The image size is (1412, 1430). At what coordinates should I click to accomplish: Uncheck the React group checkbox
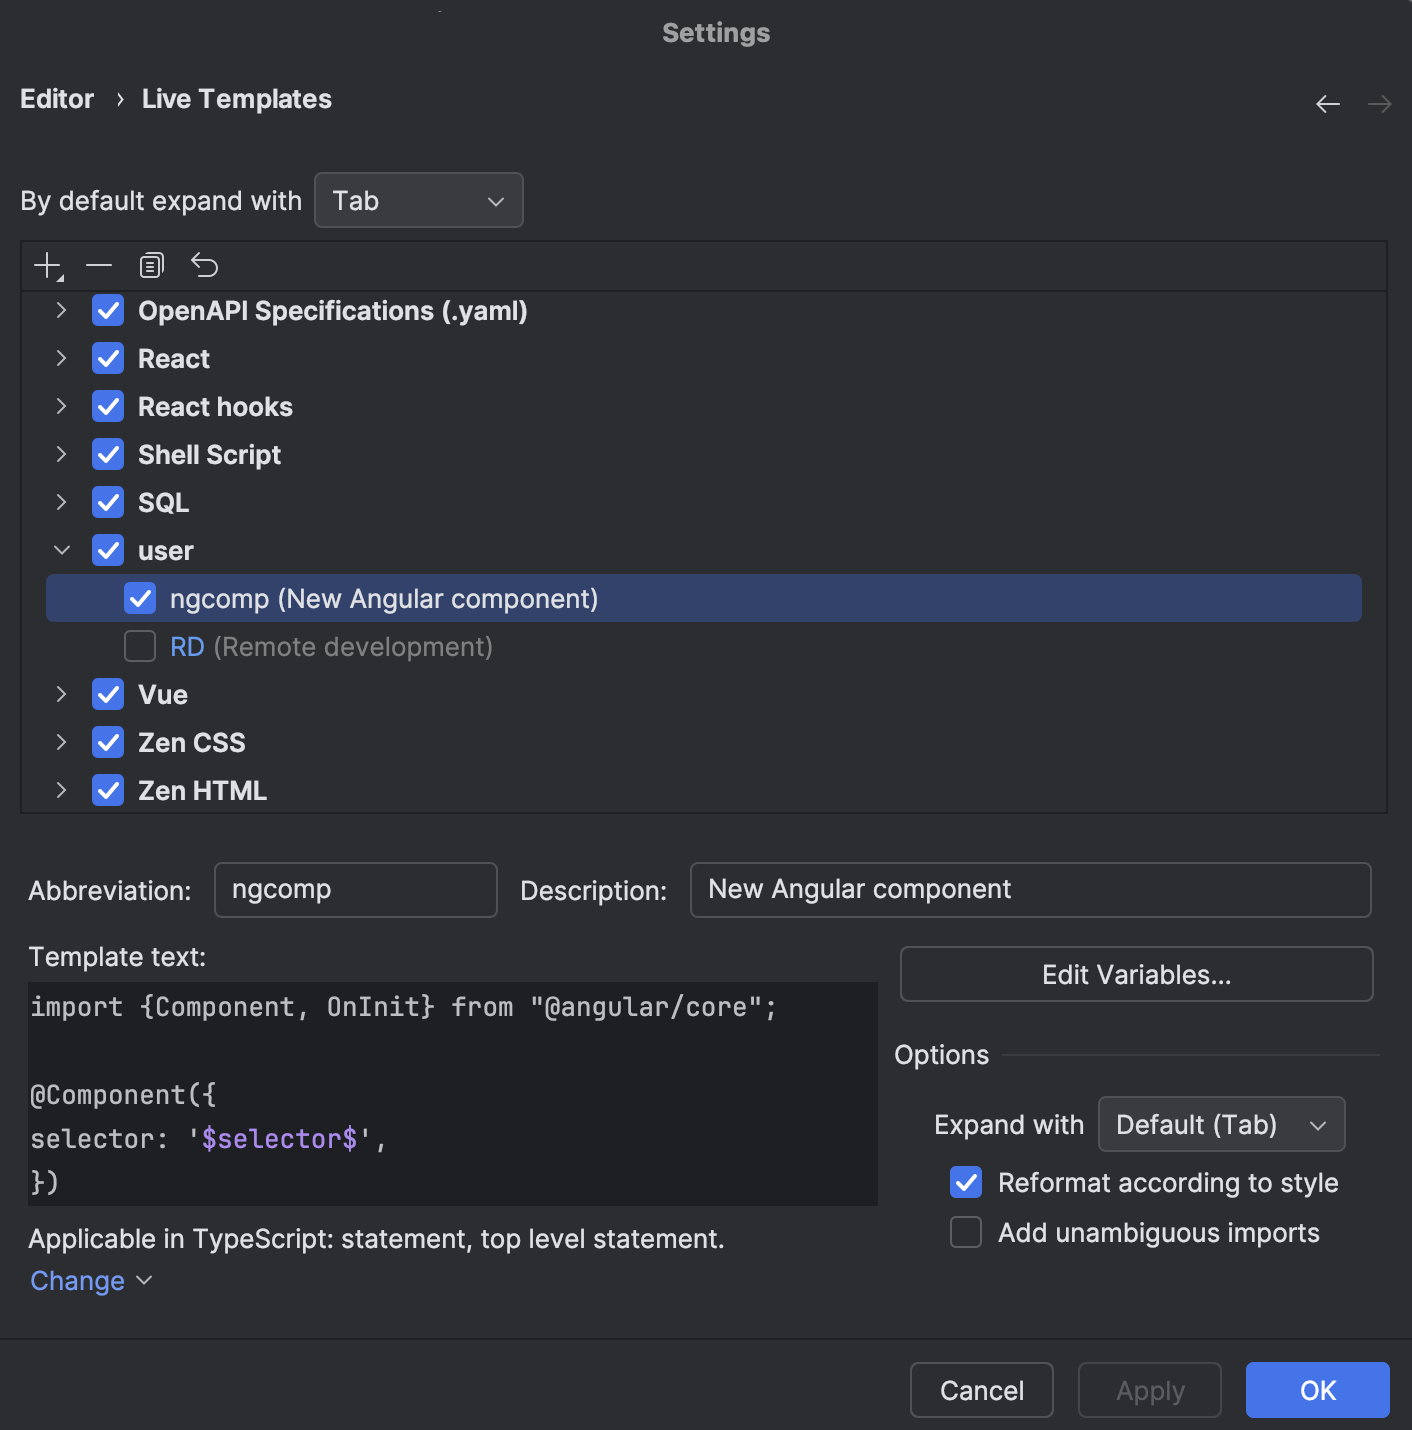108,359
